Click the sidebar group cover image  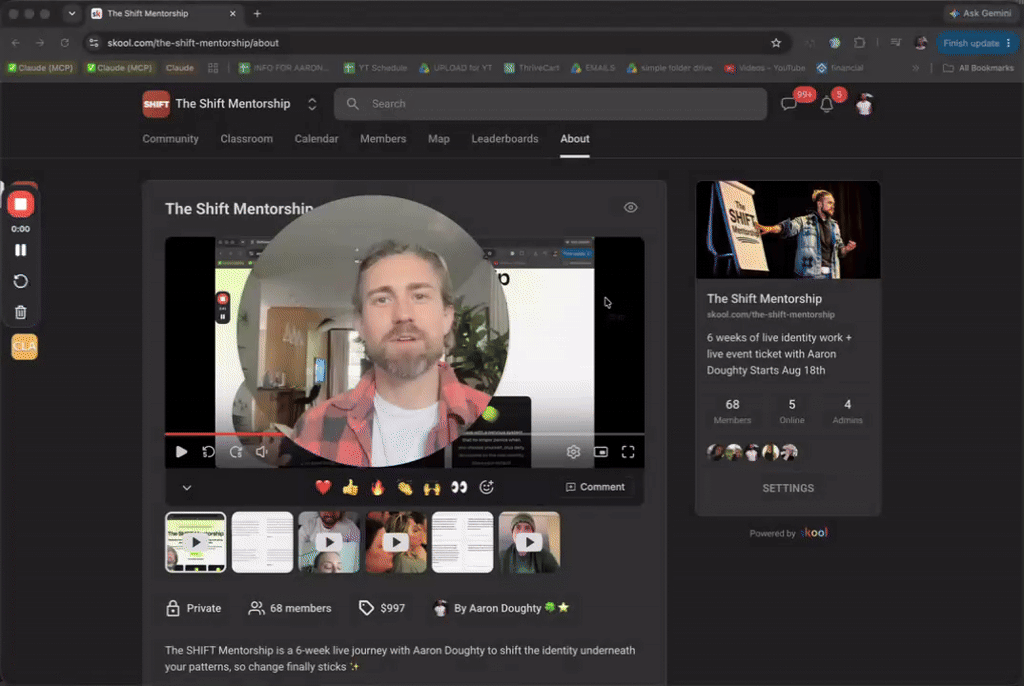tap(788, 230)
